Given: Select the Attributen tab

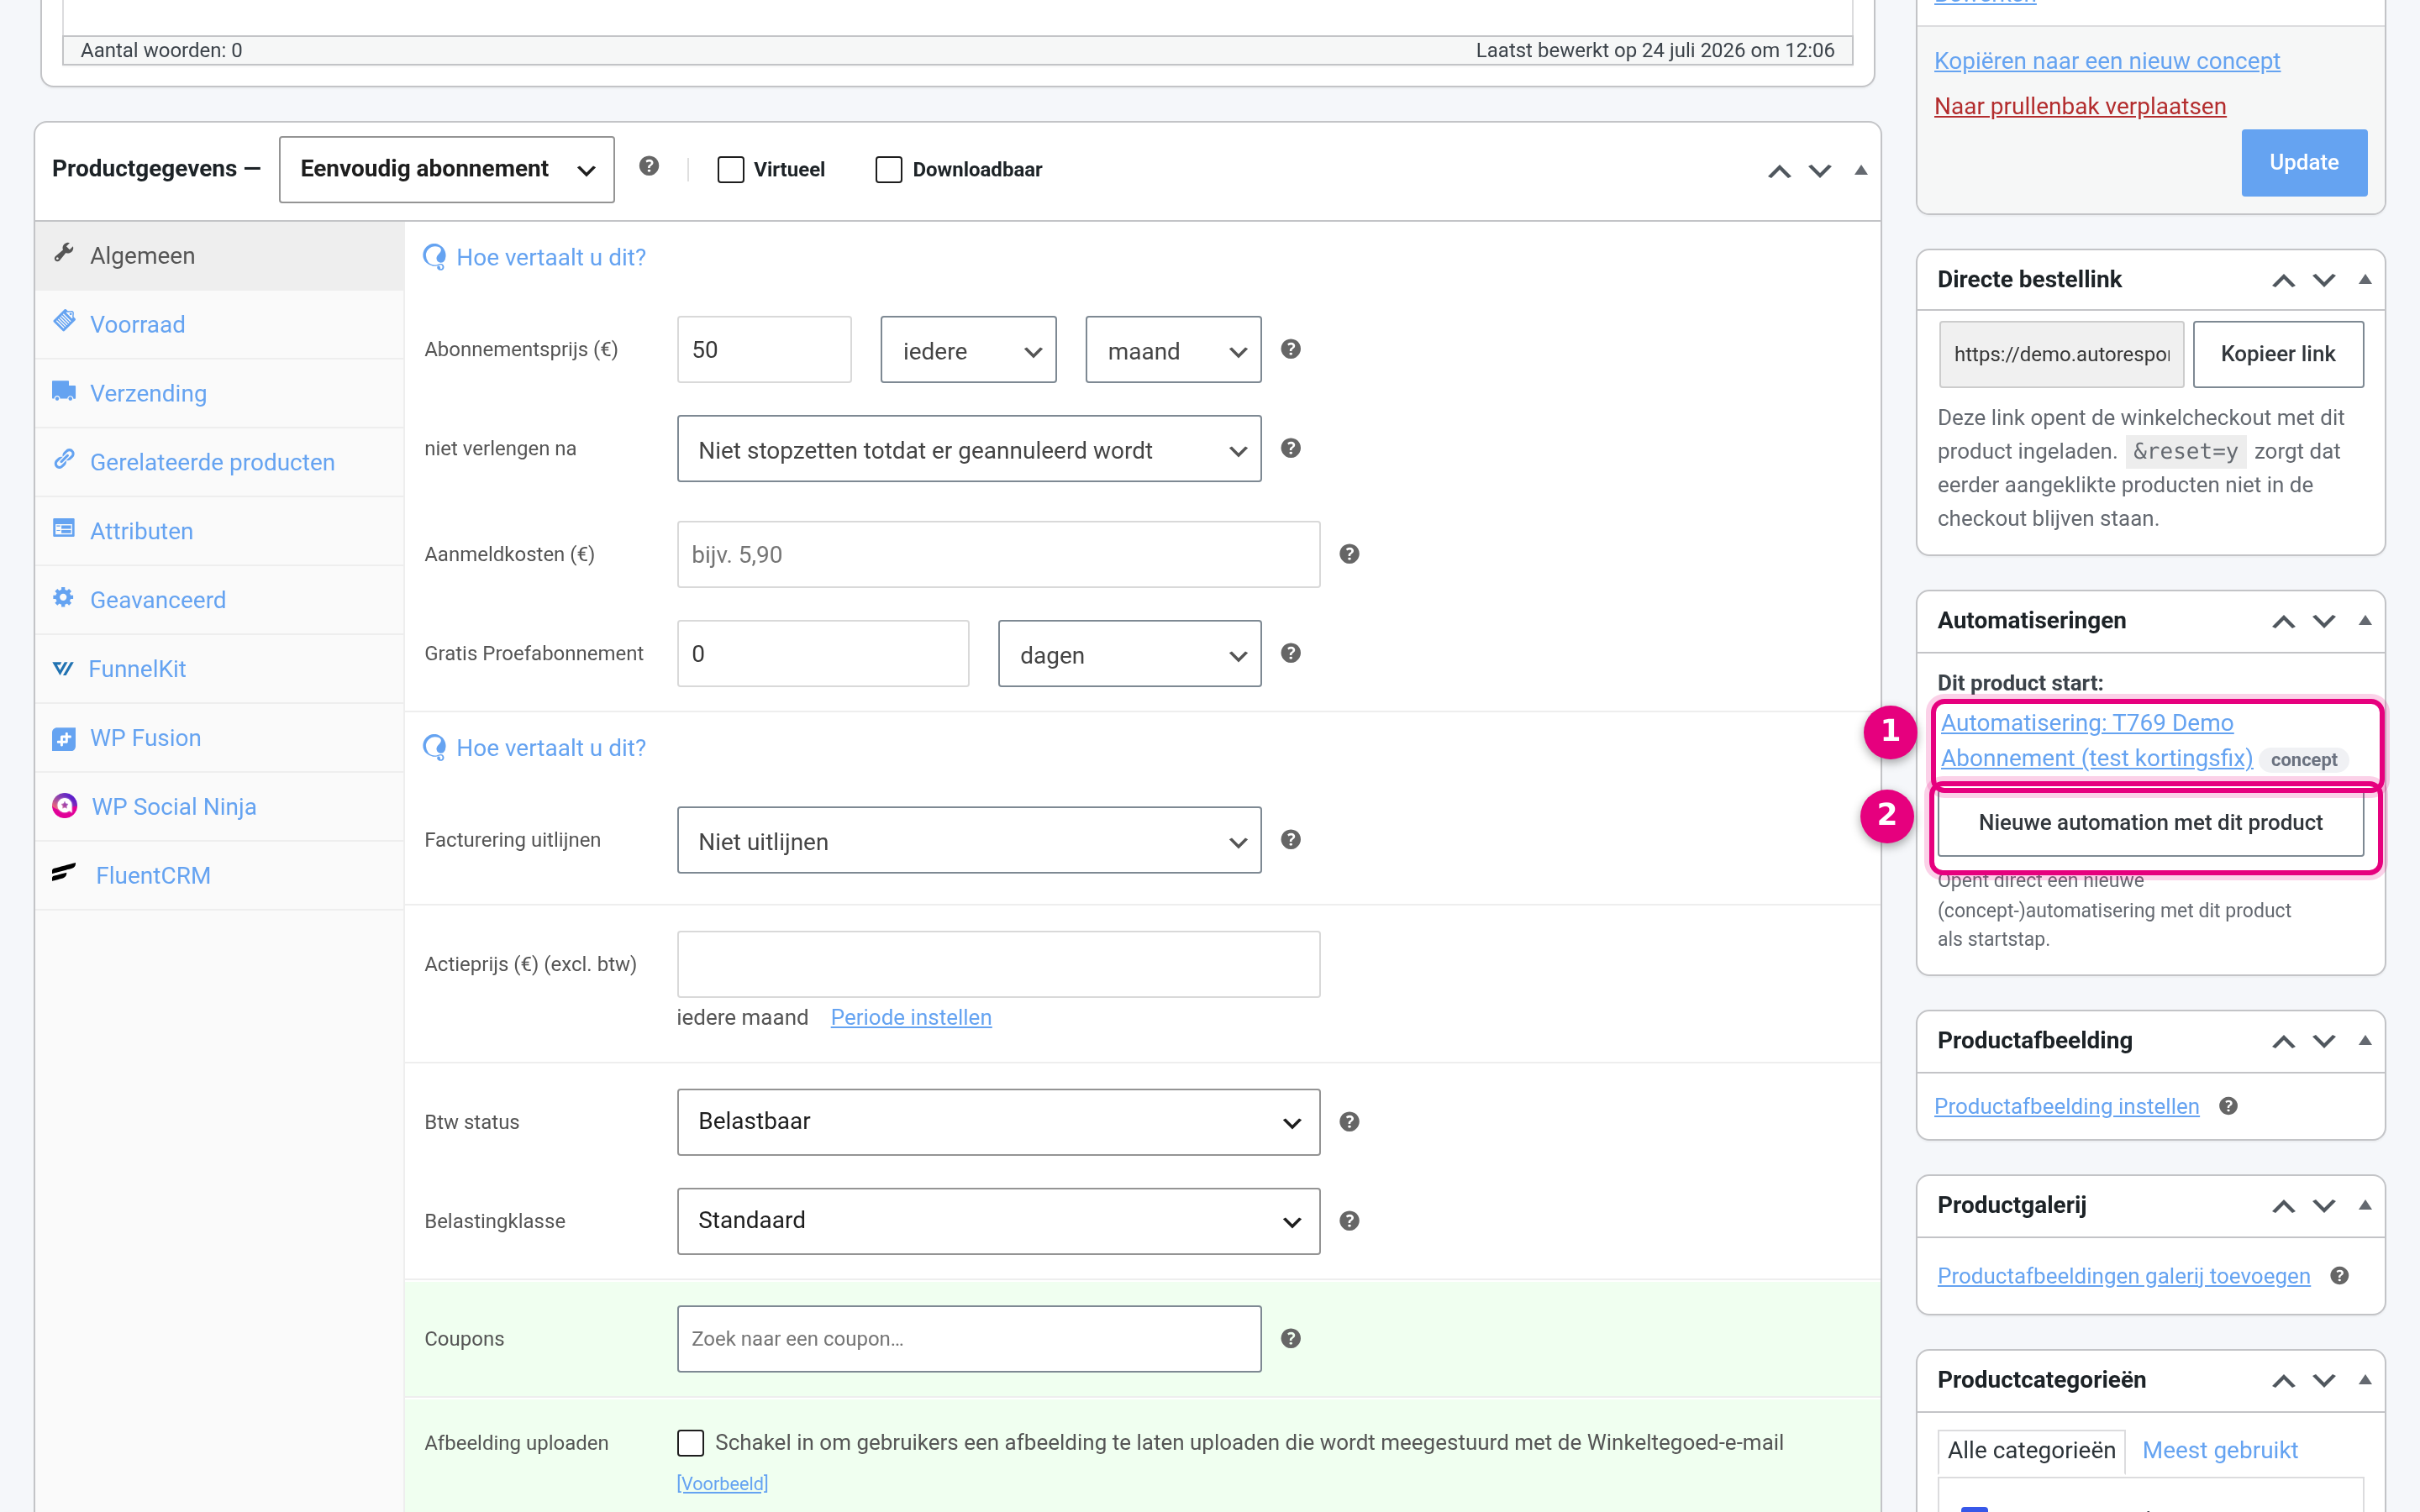Looking at the screenshot, I should (x=219, y=531).
